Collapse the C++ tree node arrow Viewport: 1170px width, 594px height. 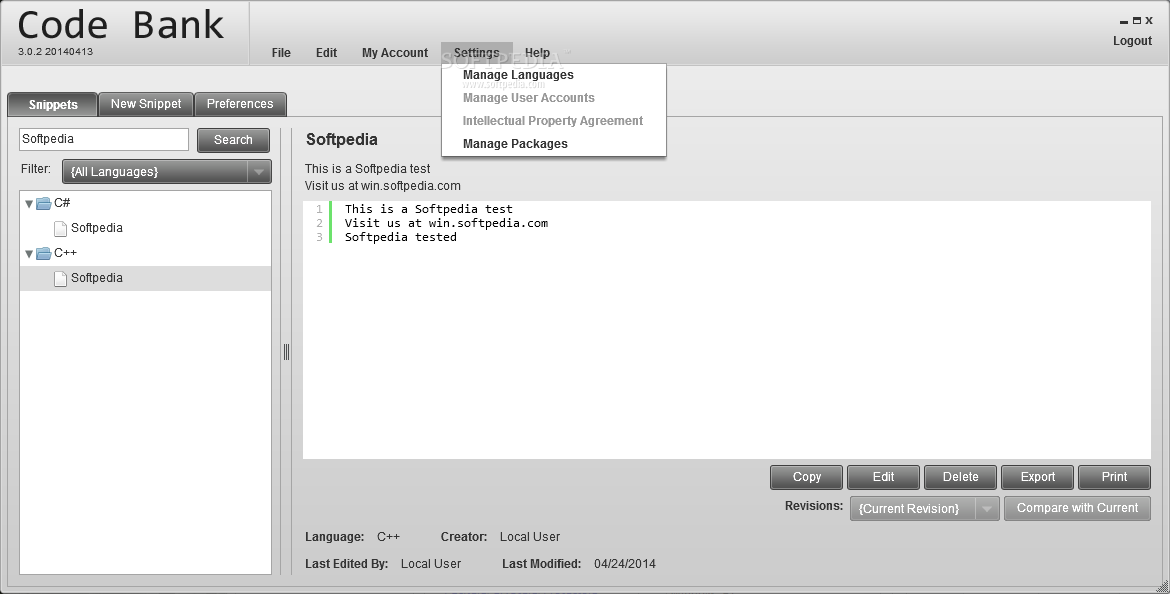(29, 254)
